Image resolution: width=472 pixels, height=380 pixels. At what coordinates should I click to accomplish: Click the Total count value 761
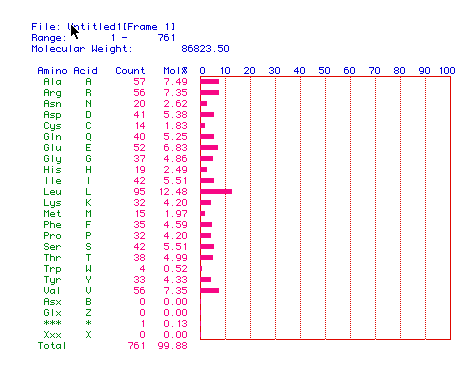tap(136, 346)
